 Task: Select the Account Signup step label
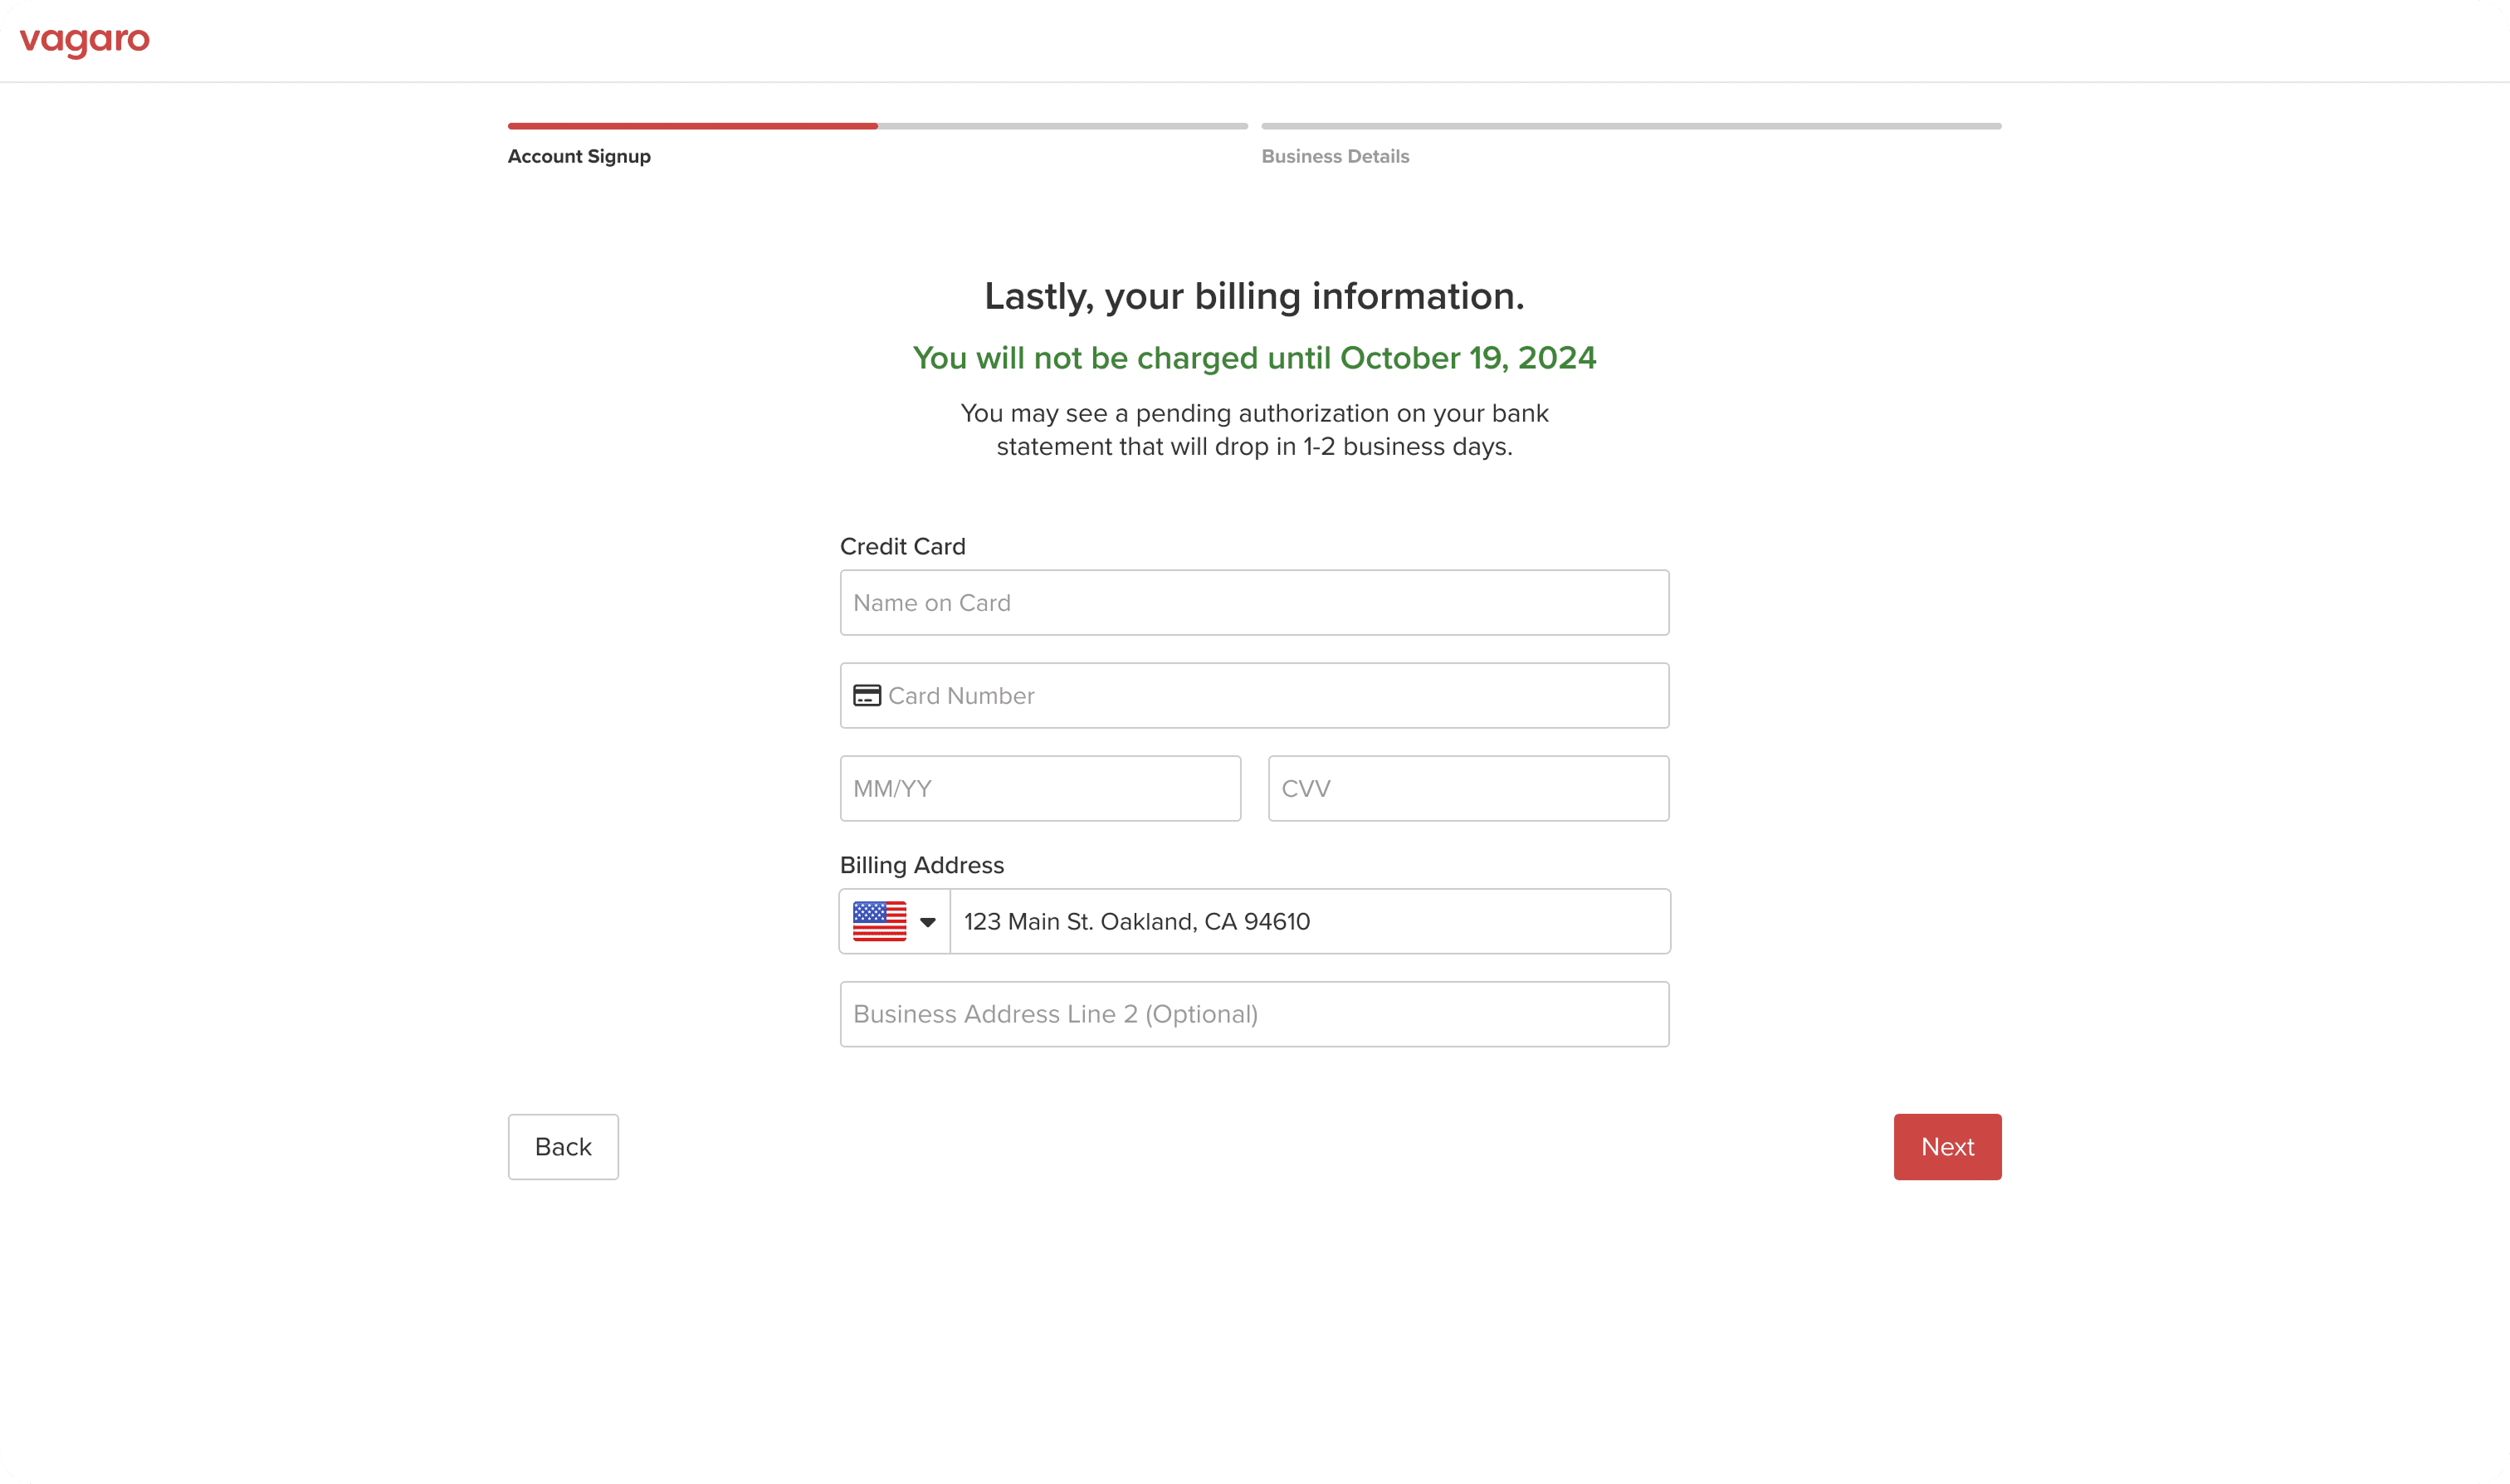click(579, 156)
